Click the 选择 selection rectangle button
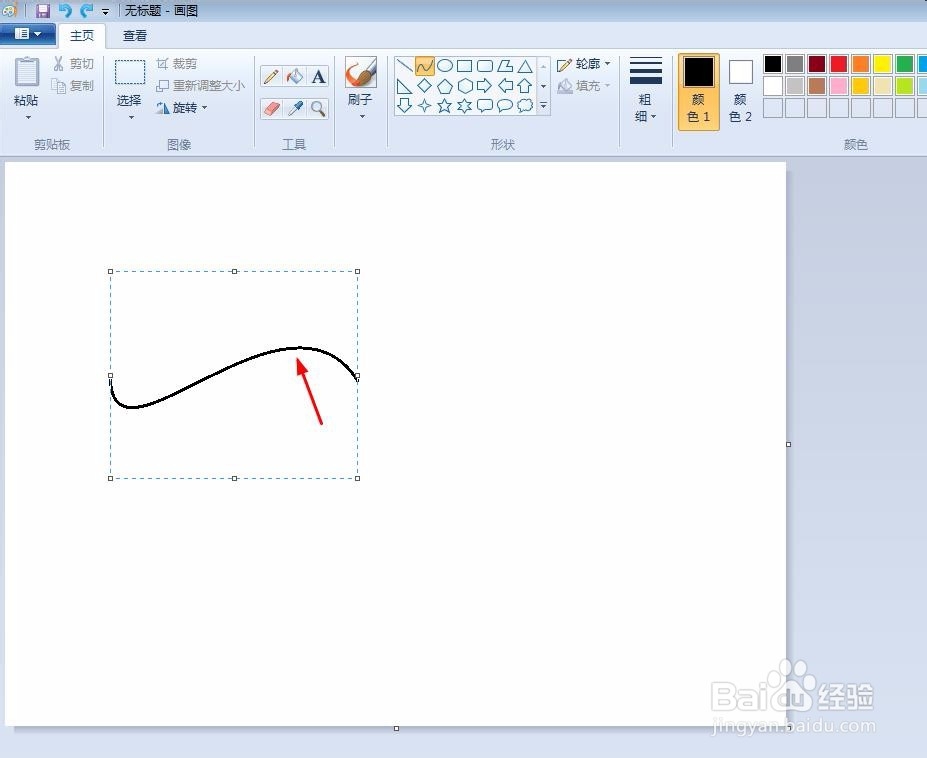This screenshot has height=758, width=927. (129, 82)
